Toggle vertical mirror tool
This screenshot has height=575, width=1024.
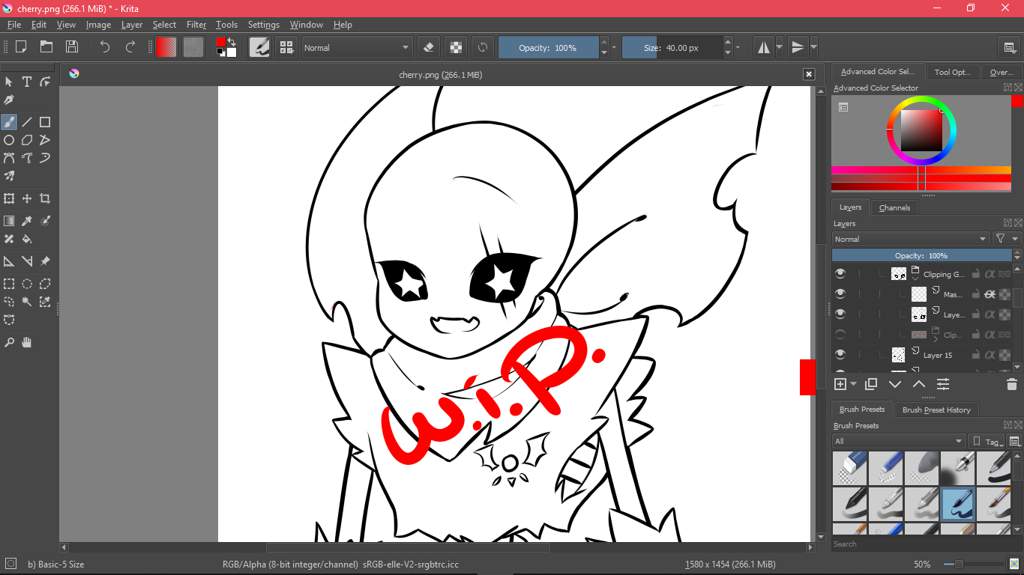797,47
